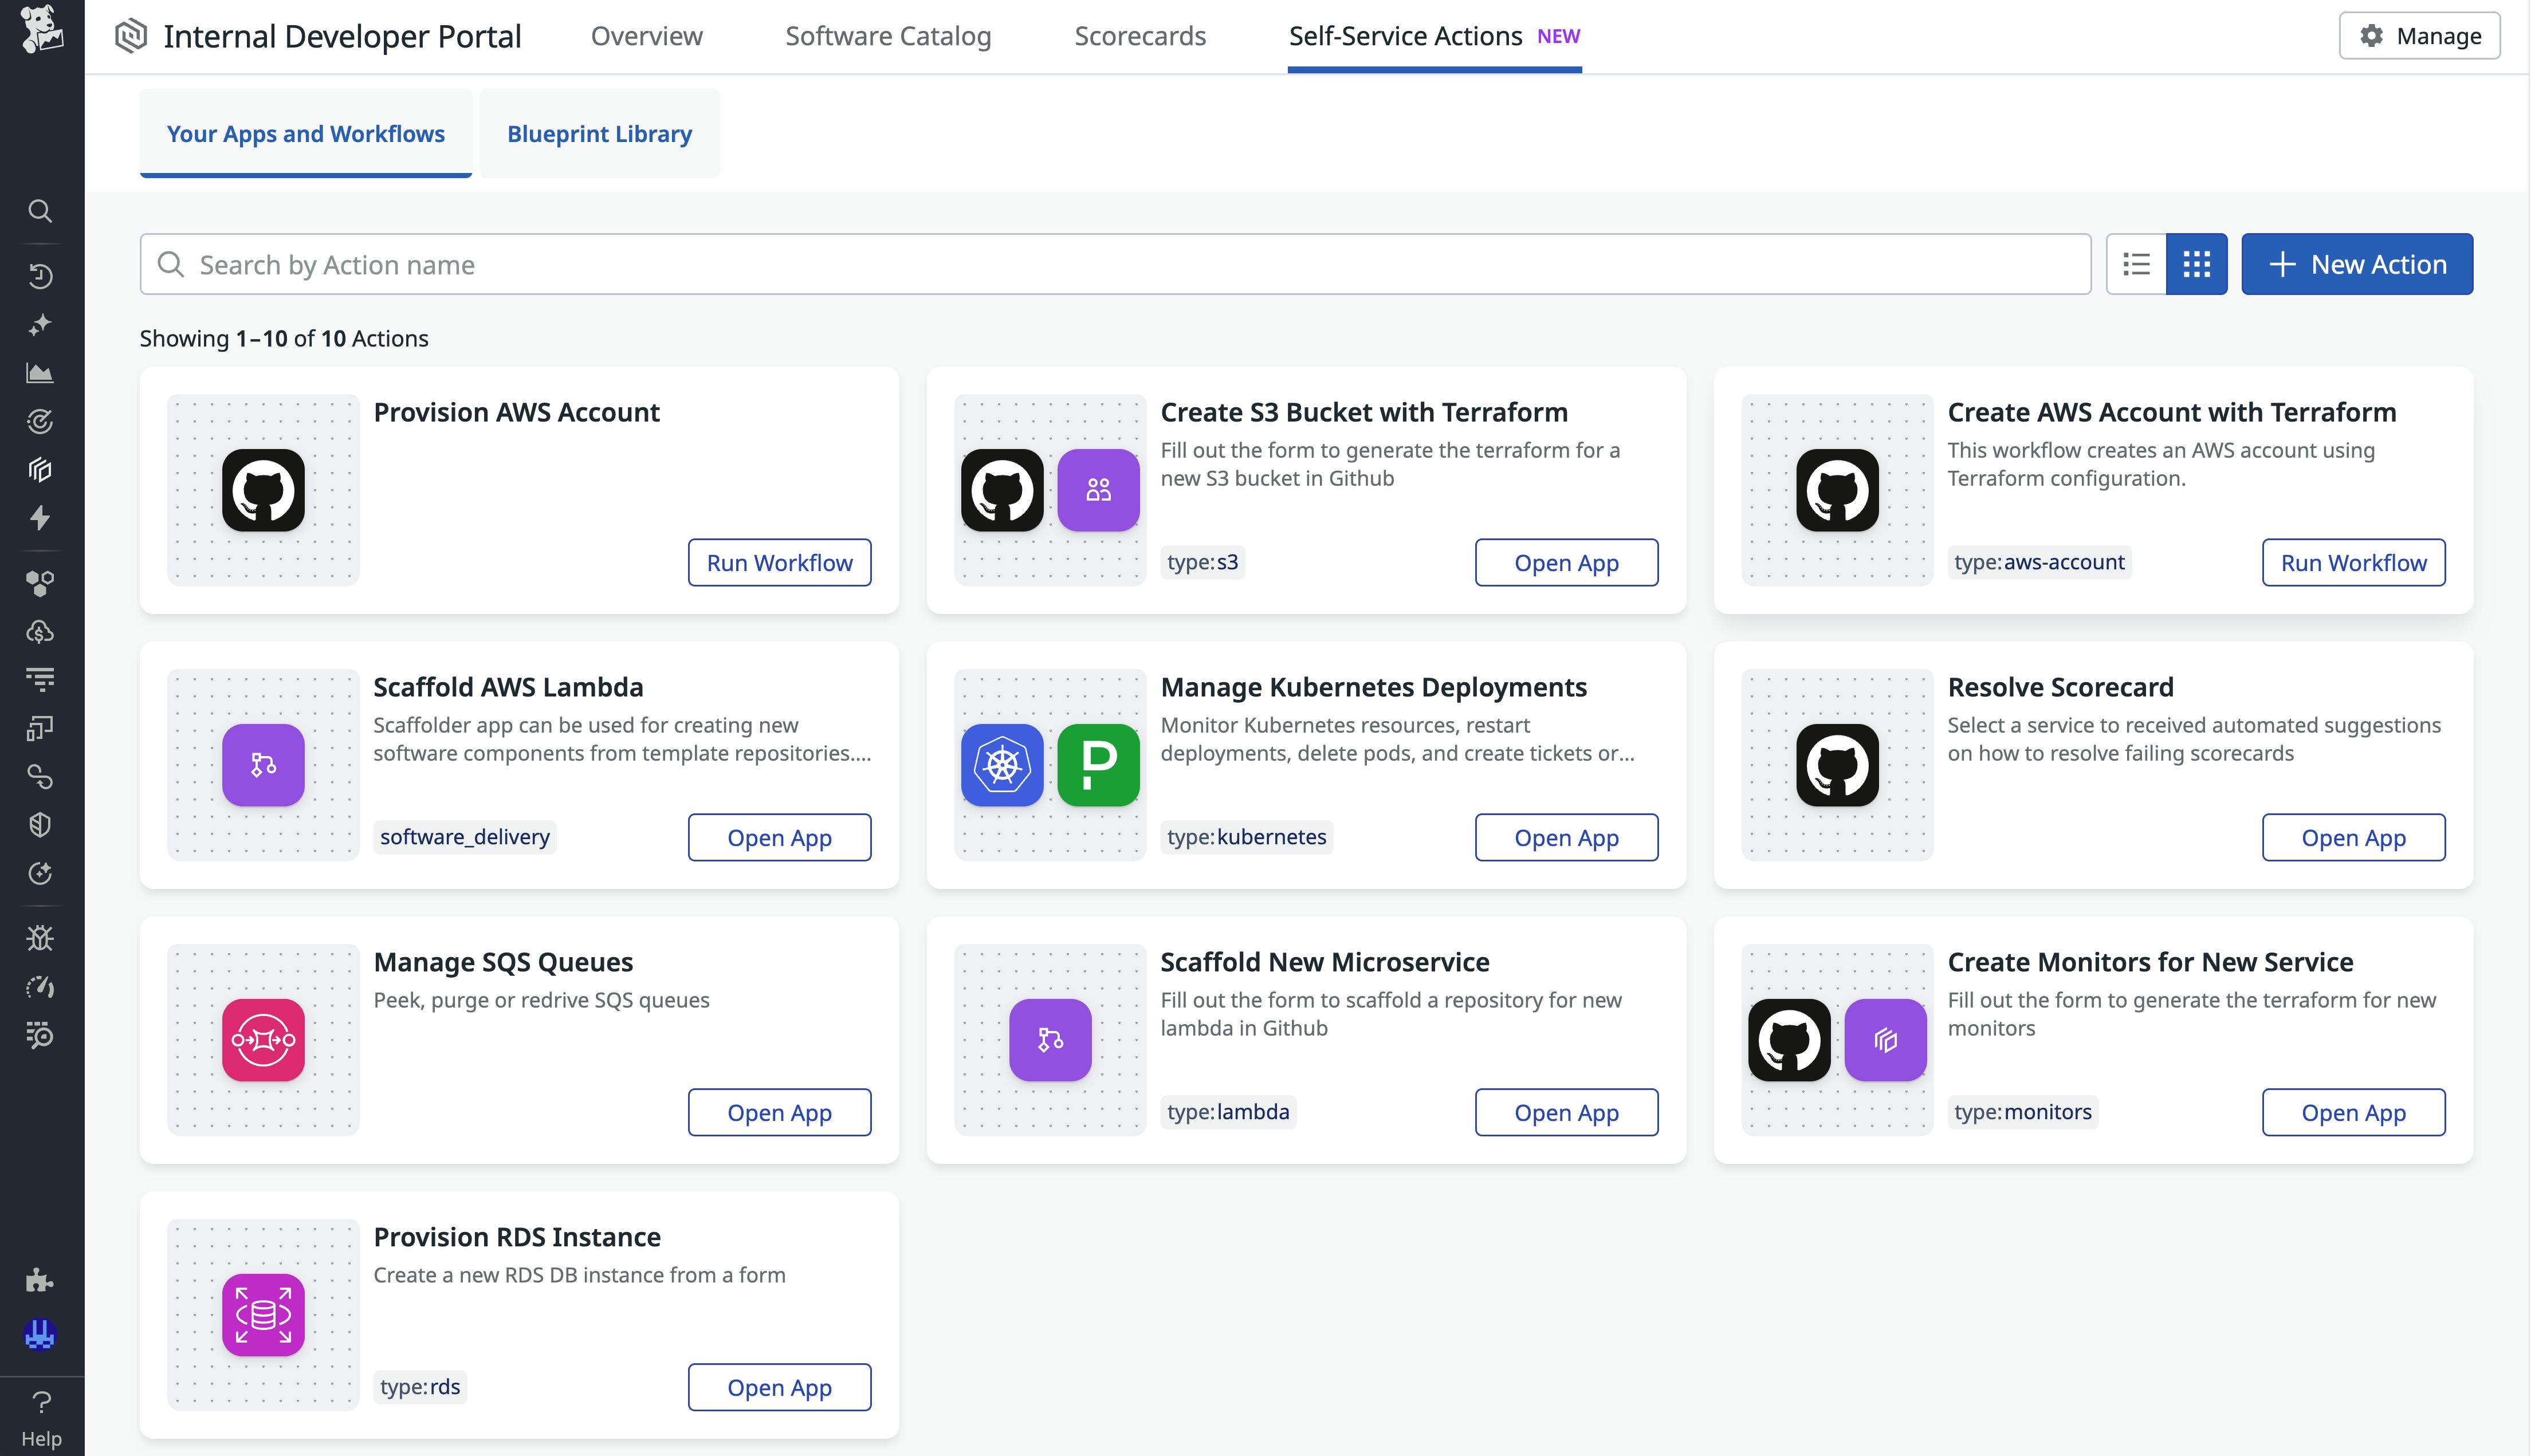Open search via the sidebar magnifier icon

(x=40, y=210)
